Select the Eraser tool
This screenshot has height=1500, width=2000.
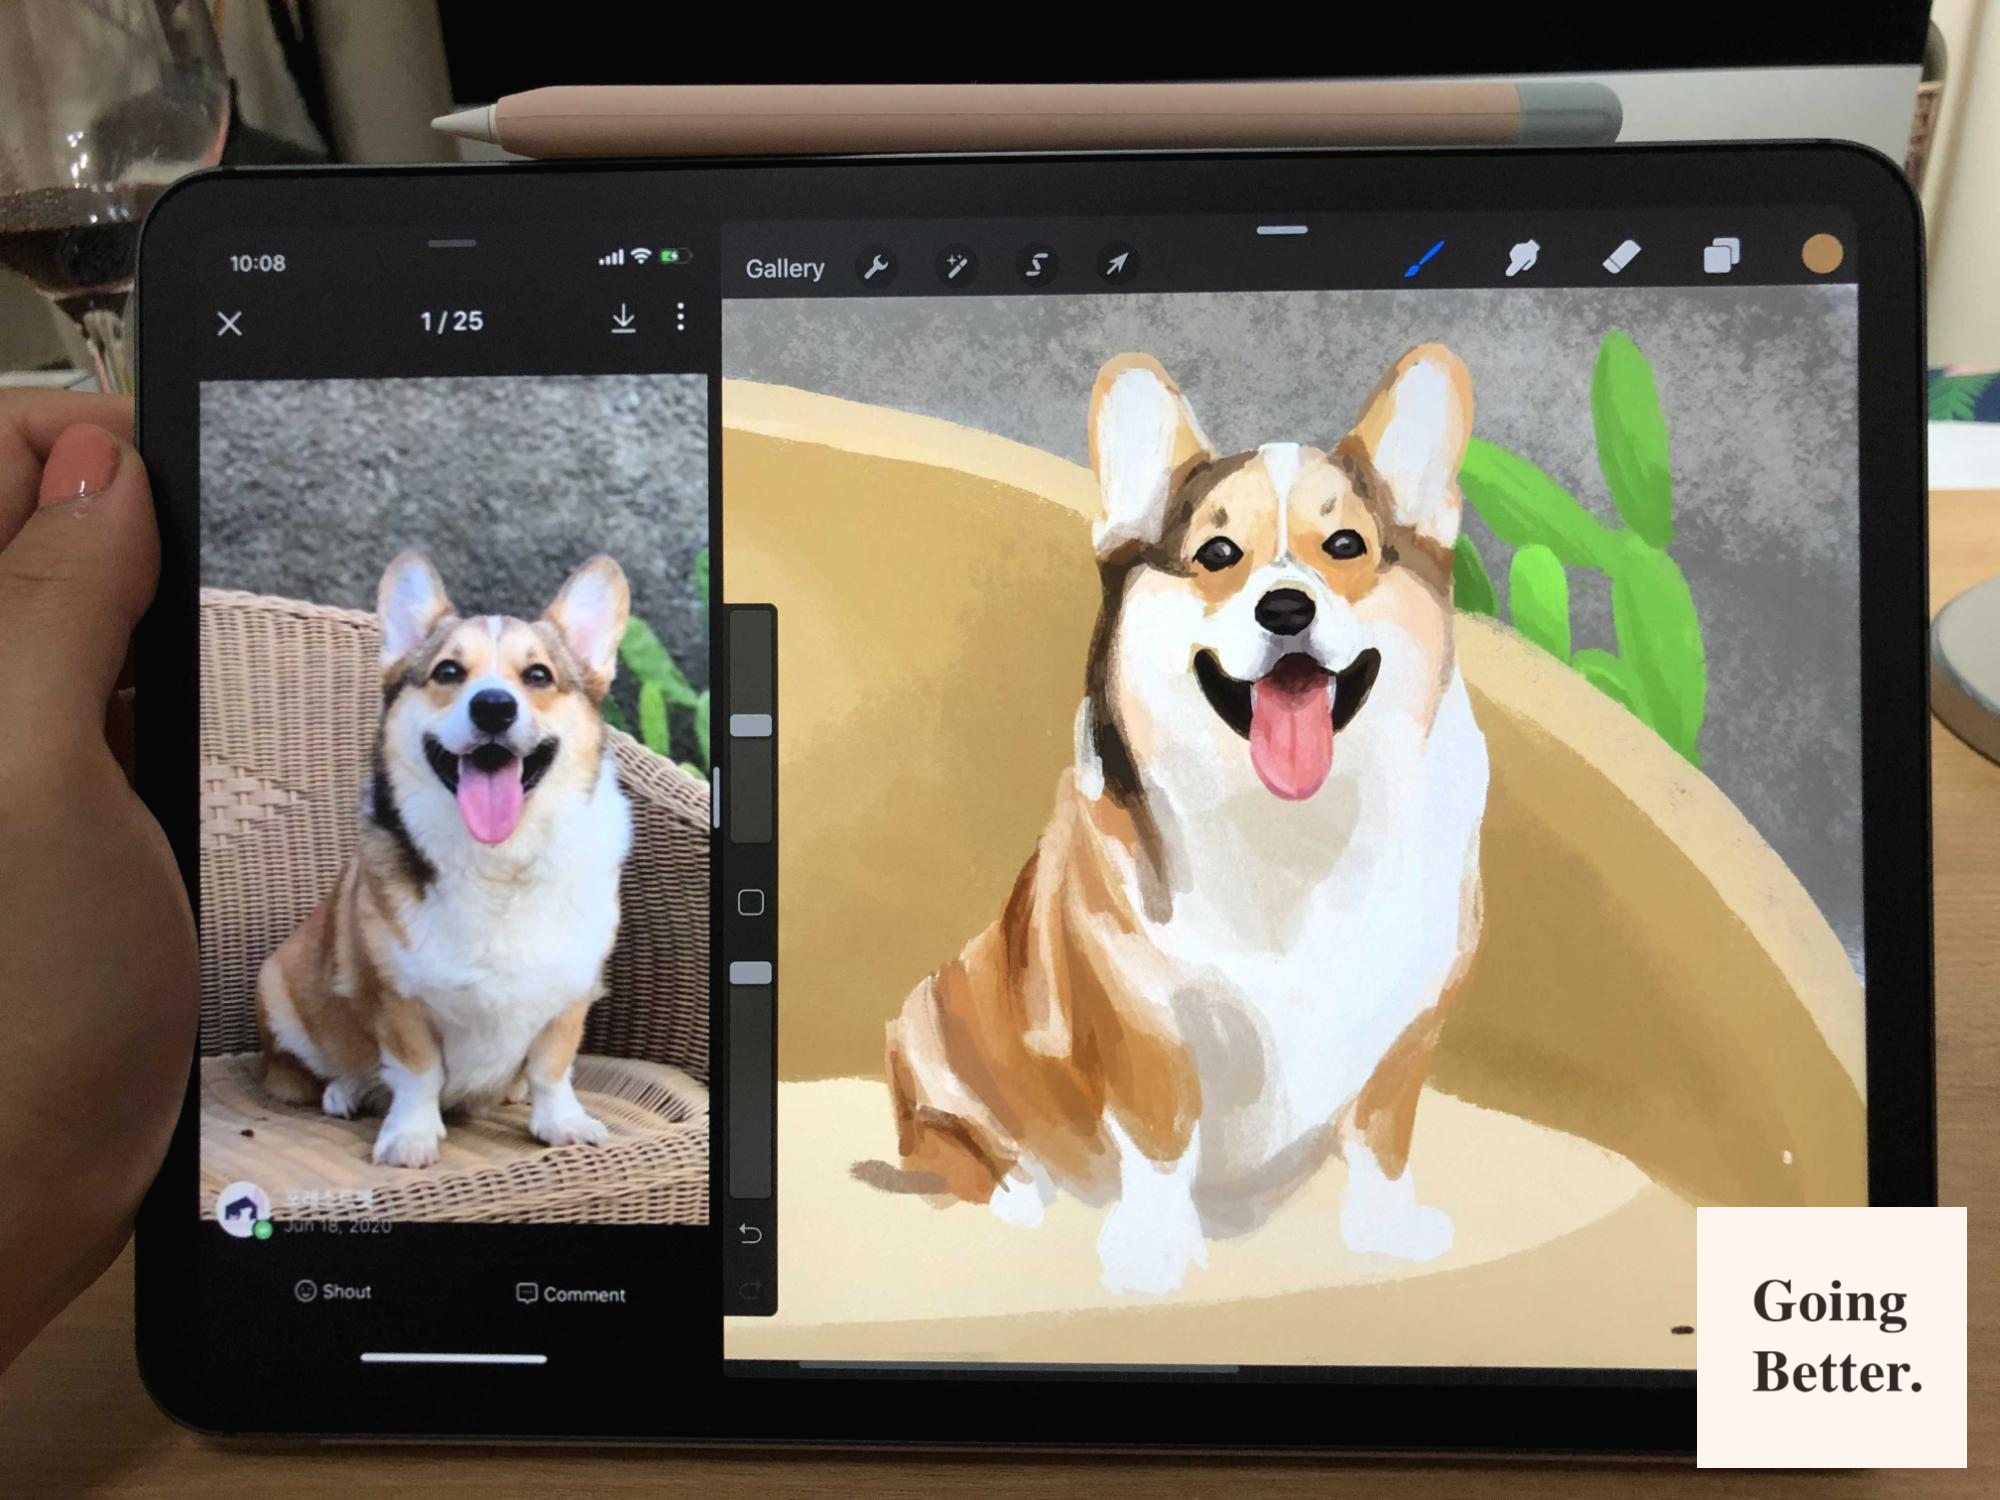1621,257
